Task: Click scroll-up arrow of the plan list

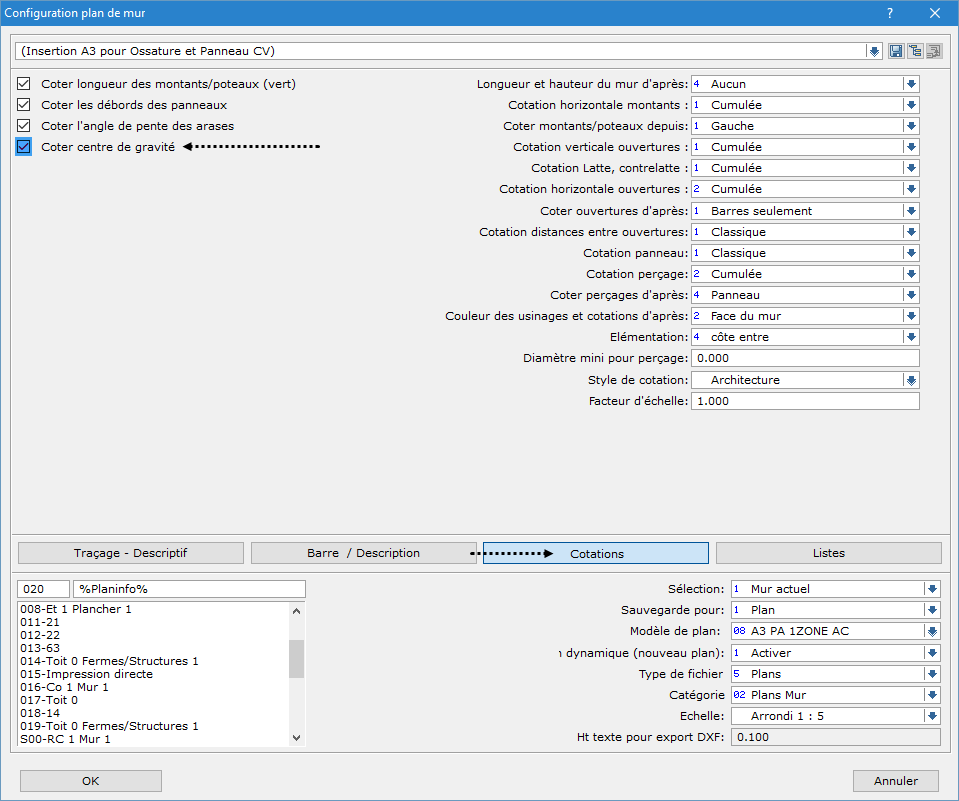Action: coord(296,610)
